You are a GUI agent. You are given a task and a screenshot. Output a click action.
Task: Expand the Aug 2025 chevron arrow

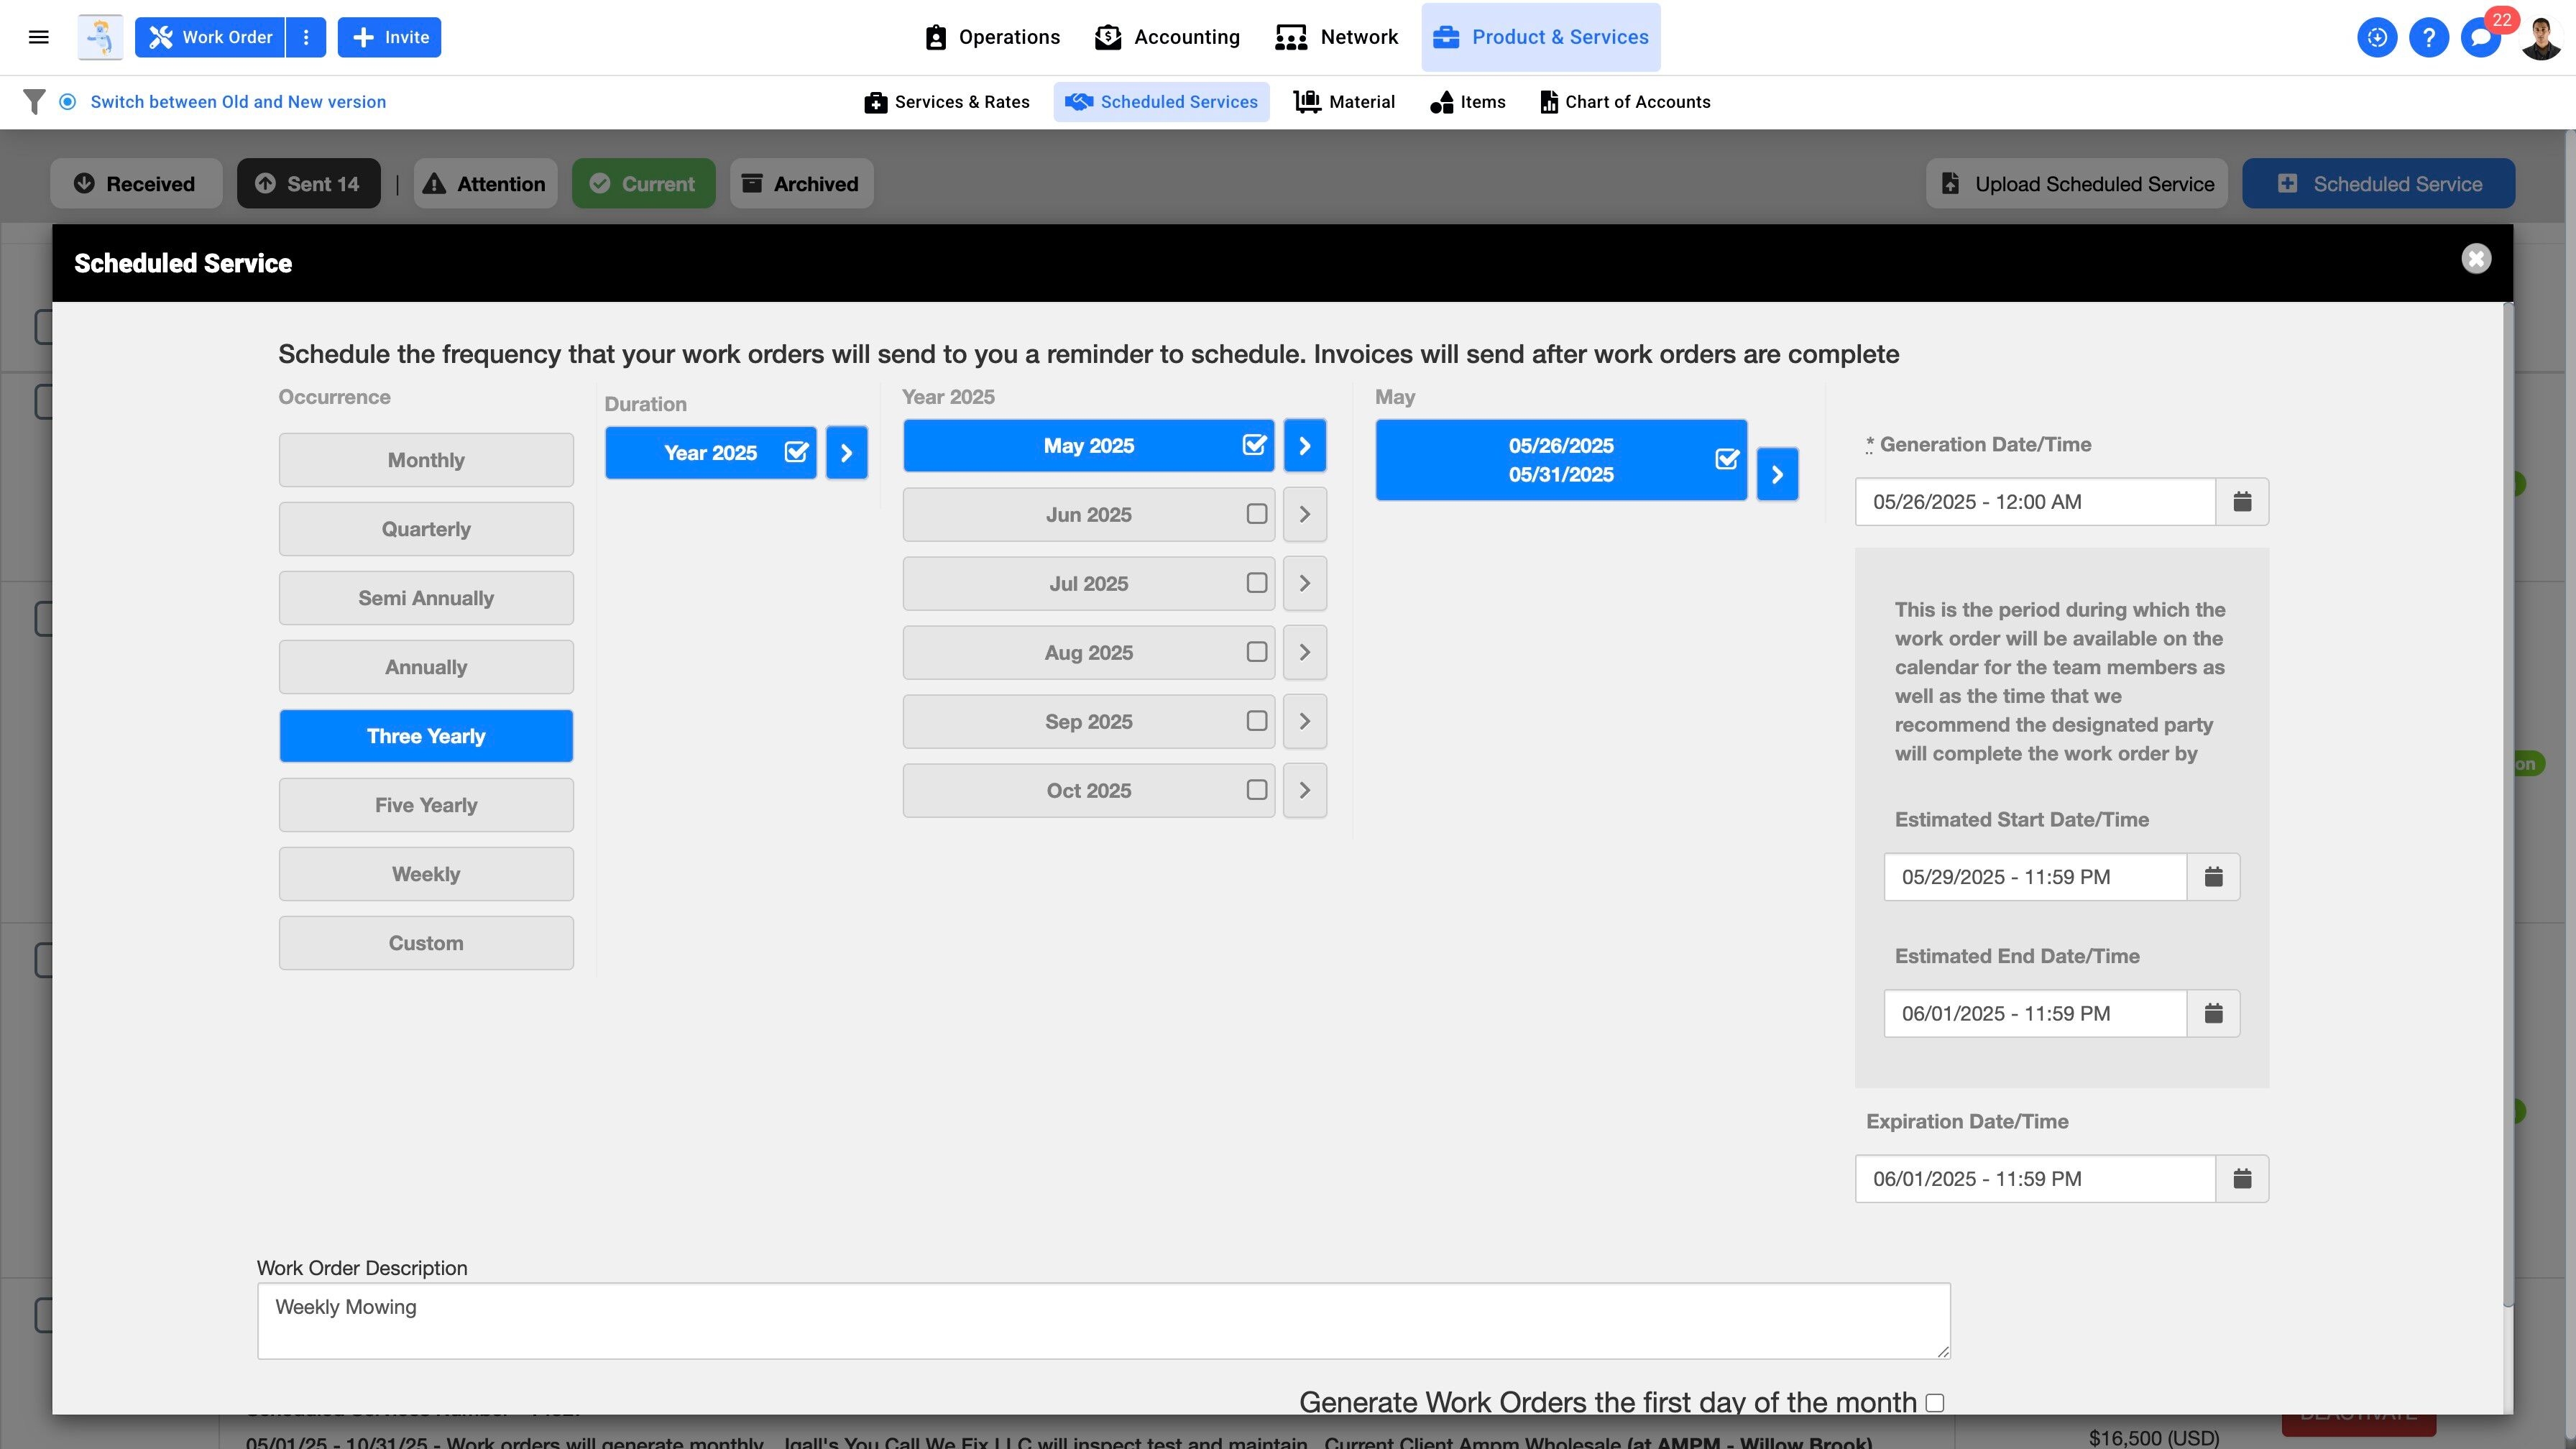point(1304,652)
